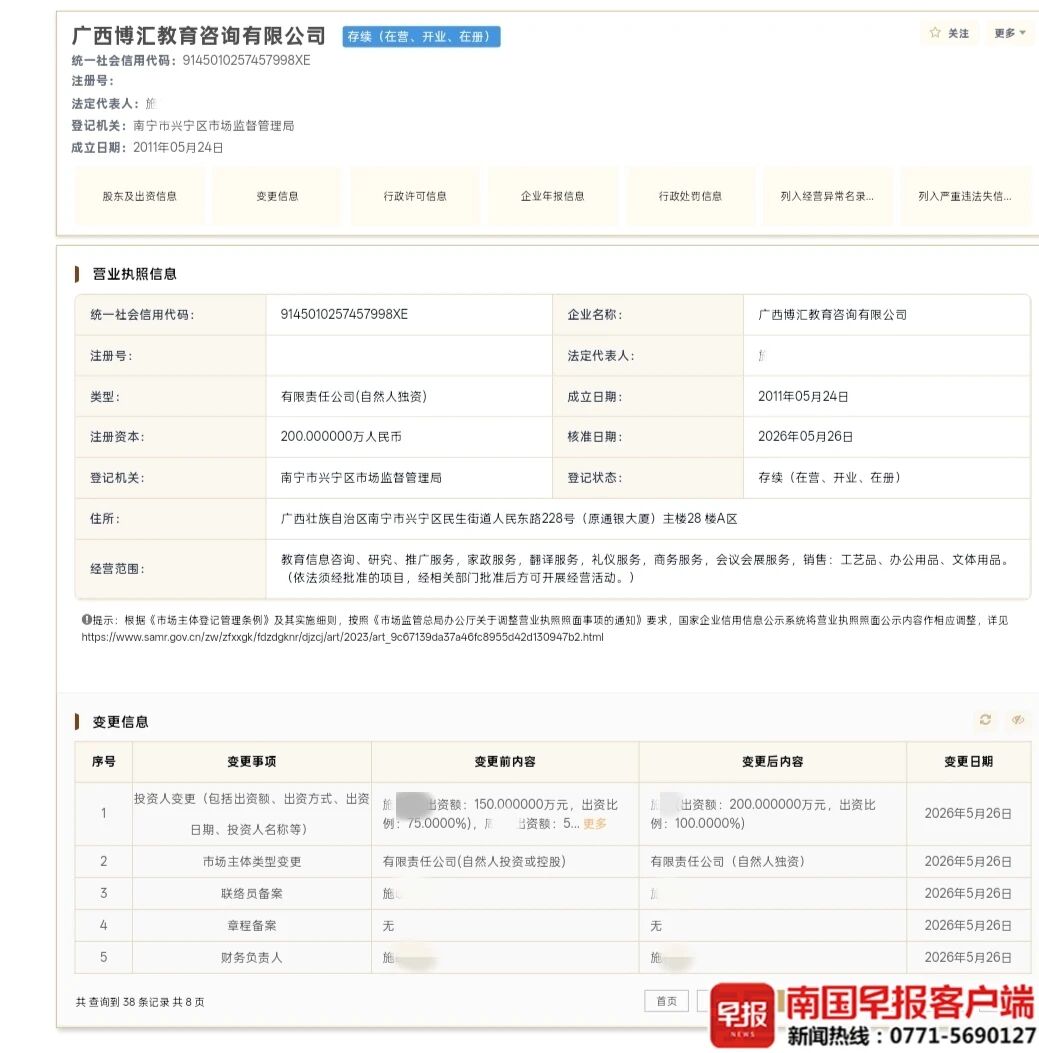Open the 列入严重违法失信 tab
This screenshot has width=1039, height=1053.
coord(965,196)
